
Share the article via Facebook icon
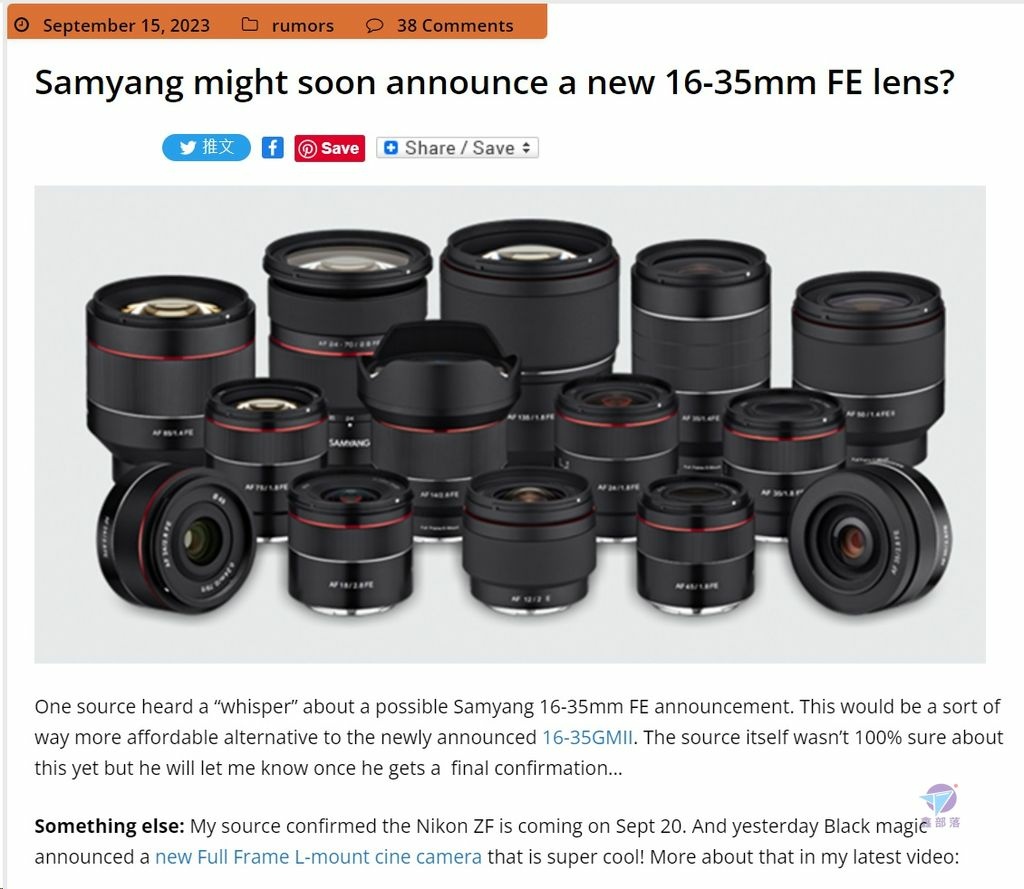tap(272, 148)
